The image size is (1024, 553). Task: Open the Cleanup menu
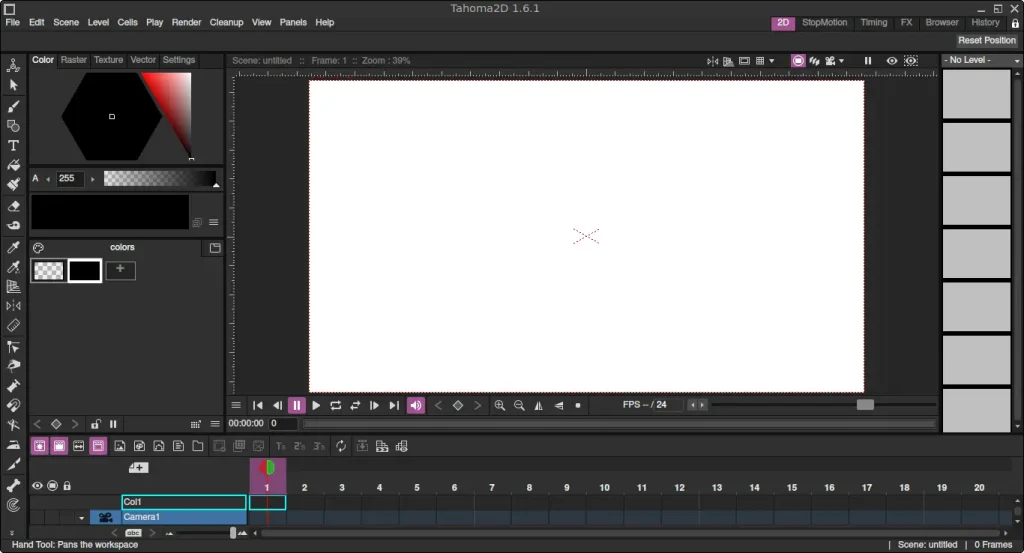[226, 22]
